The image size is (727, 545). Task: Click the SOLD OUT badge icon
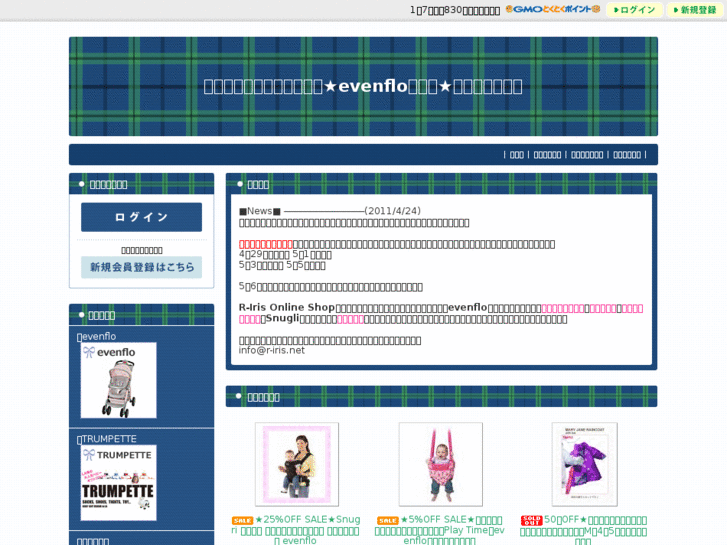click(531, 520)
